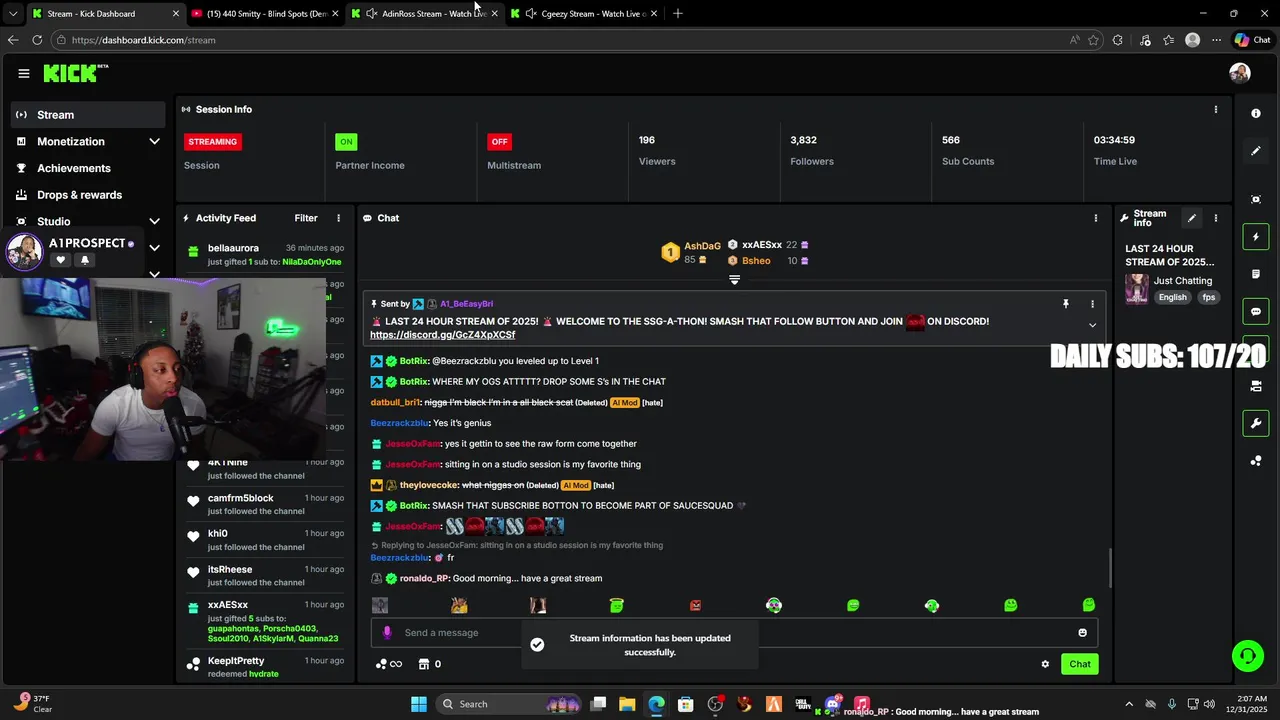Expand the pinned message with the chevron

1092,325
